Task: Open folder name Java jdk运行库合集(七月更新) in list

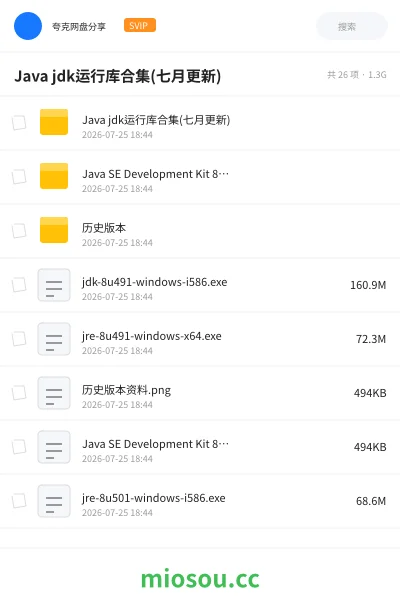Action: 156,120
